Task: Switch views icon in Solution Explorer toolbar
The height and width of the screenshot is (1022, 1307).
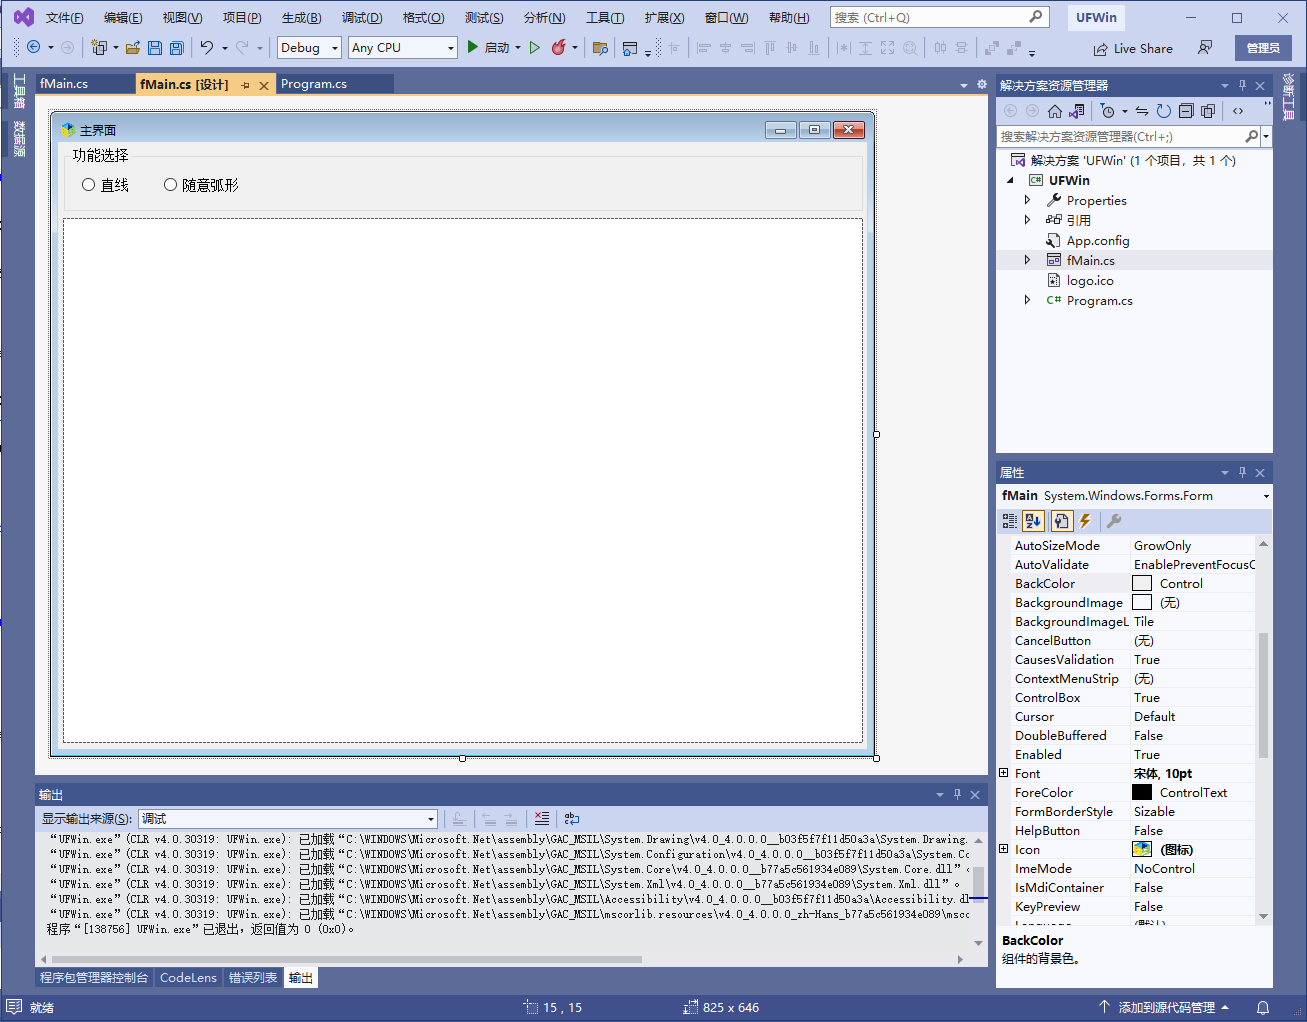Action: (x=1077, y=111)
